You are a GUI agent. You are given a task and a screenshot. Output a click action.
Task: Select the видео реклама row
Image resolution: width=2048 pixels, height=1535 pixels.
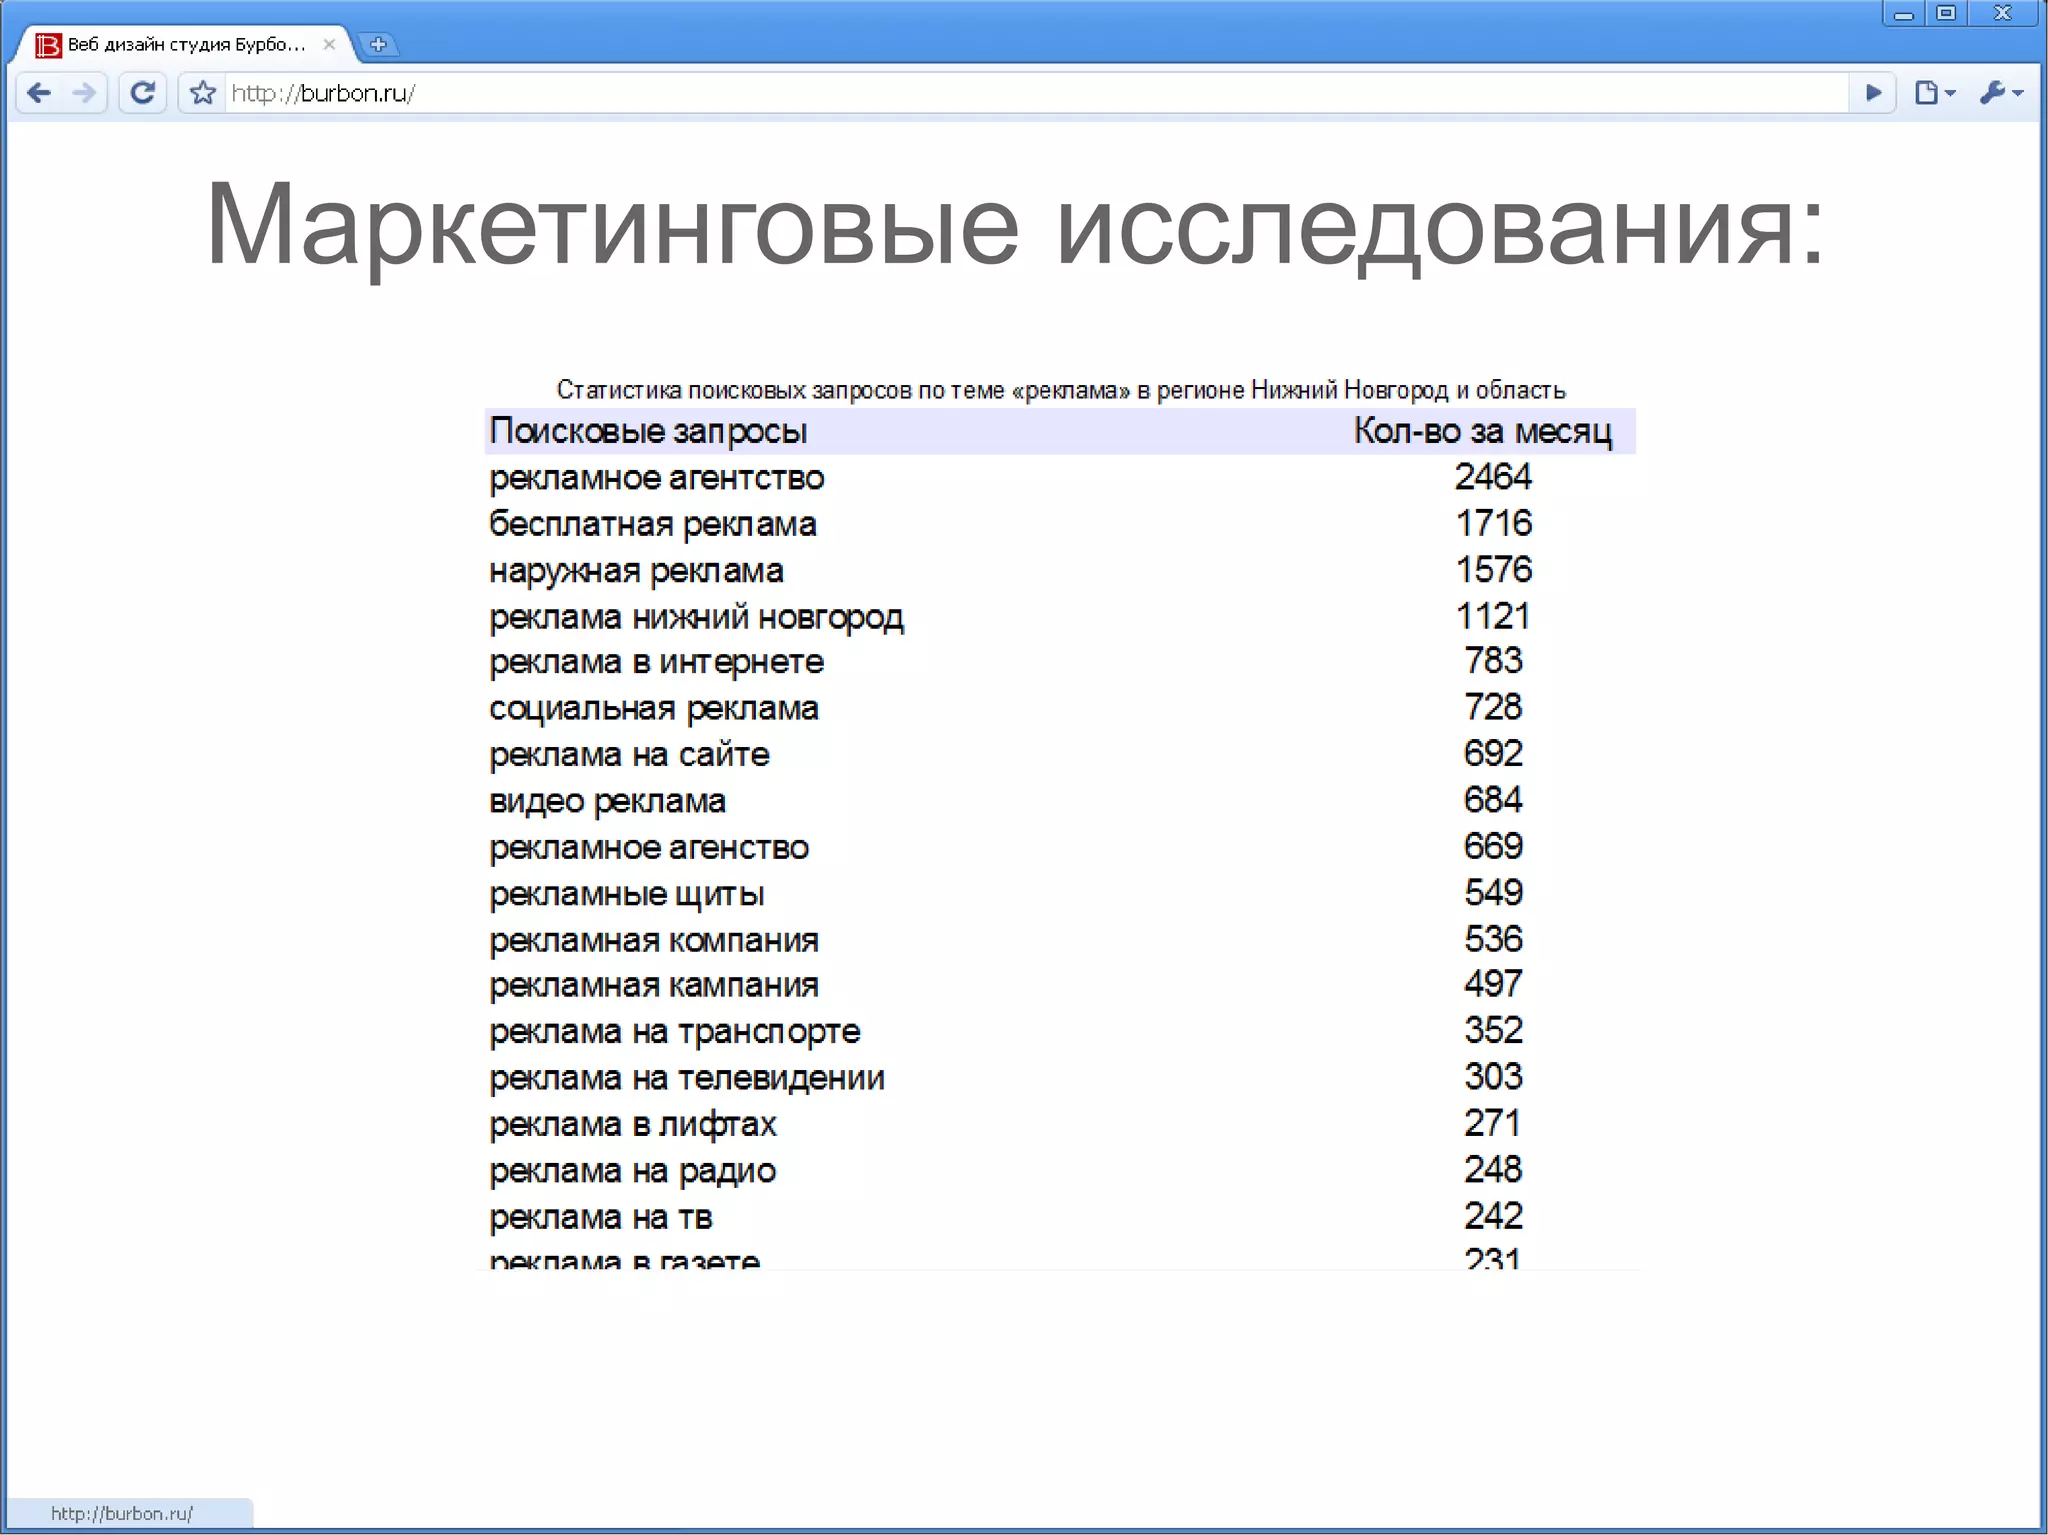[x=1060, y=801]
